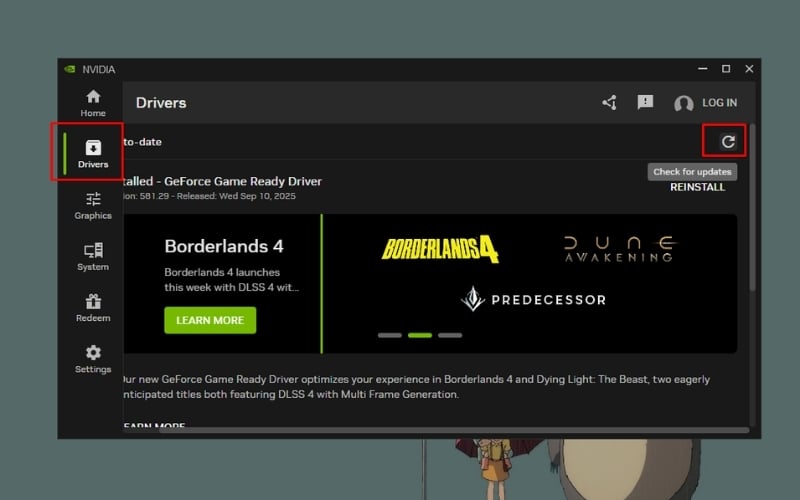Select the first carousel slide indicator

390,335
